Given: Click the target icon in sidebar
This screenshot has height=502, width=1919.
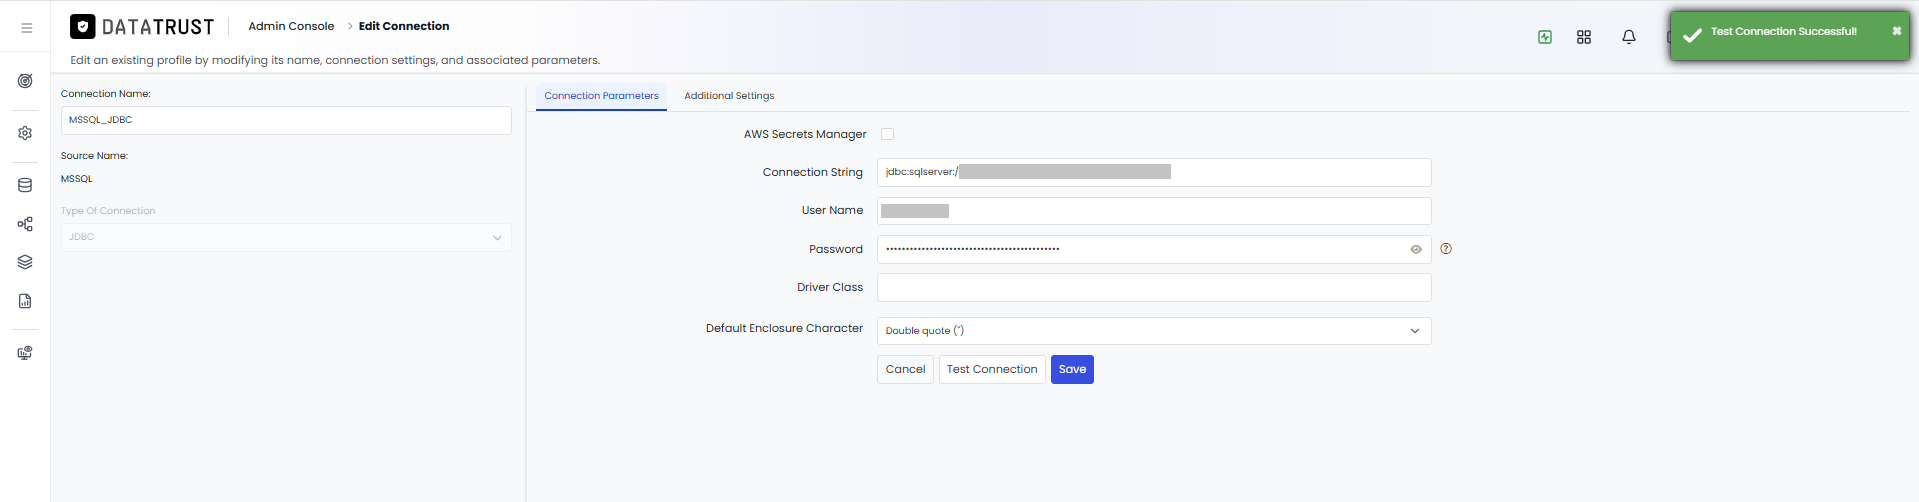Looking at the screenshot, I should [x=25, y=81].
